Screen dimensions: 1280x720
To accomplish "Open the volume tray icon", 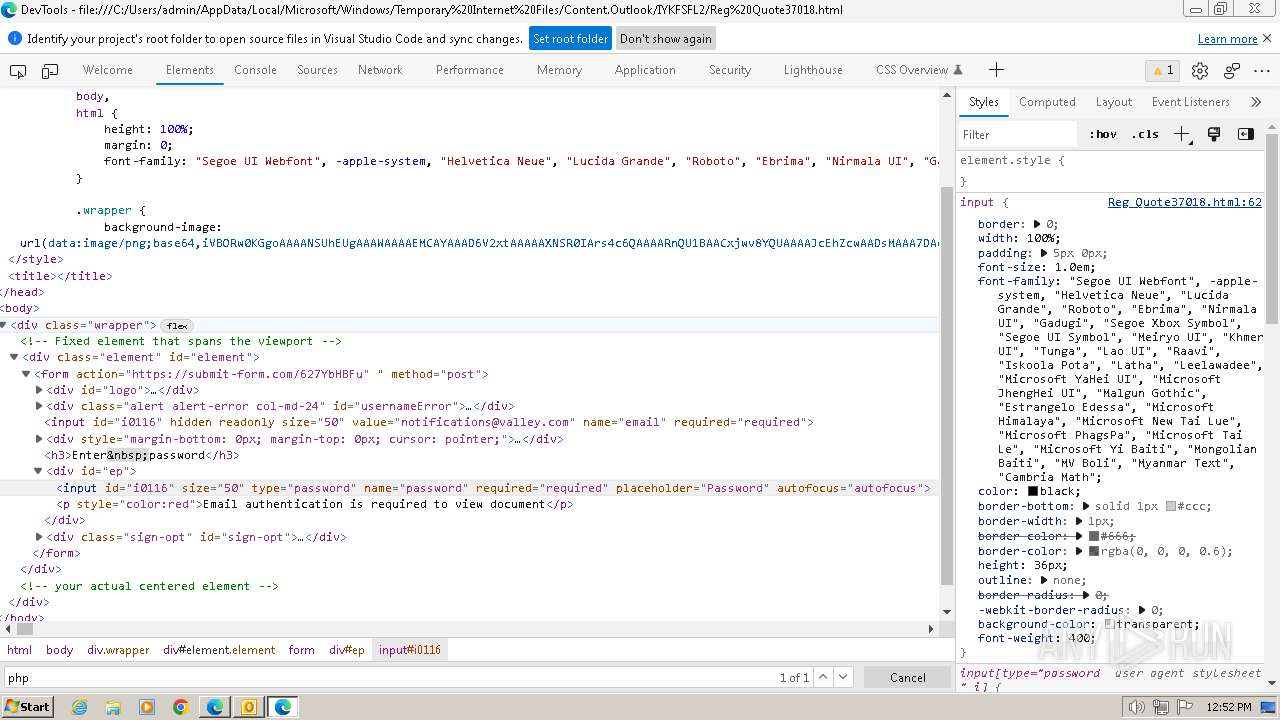I will pos(1135,707).
